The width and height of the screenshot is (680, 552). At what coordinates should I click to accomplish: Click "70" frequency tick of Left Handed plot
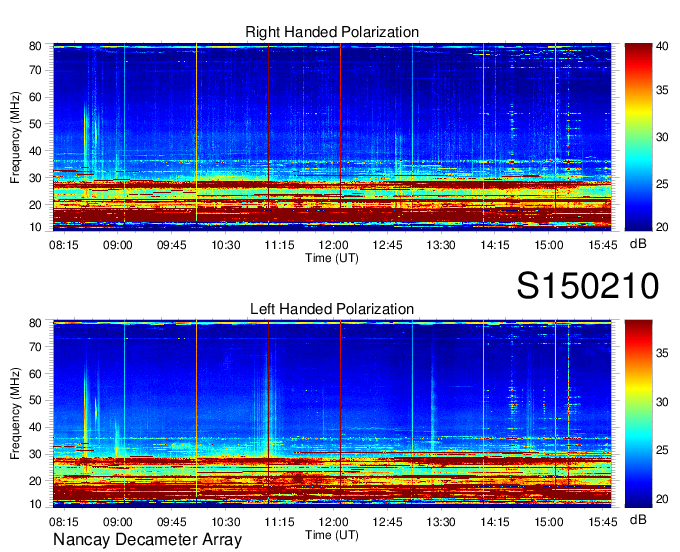pos(35,347)
